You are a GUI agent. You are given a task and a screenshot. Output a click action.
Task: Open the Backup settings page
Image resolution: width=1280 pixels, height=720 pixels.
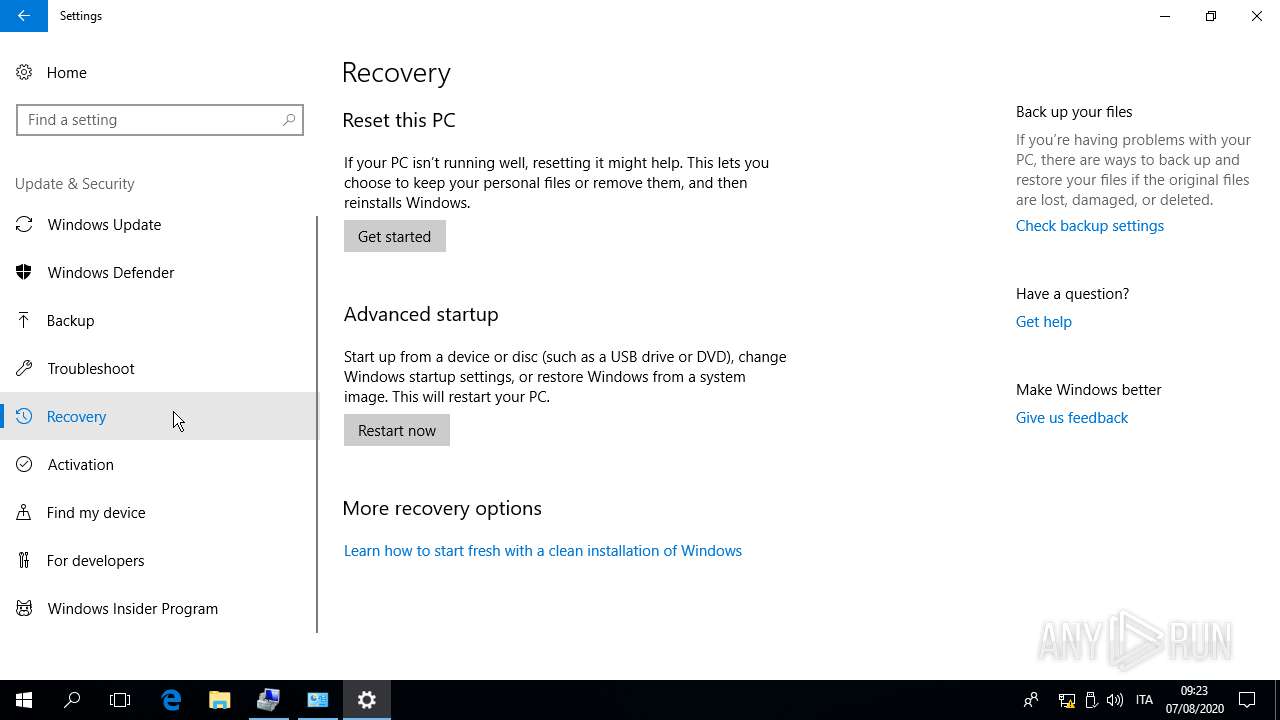158,320
